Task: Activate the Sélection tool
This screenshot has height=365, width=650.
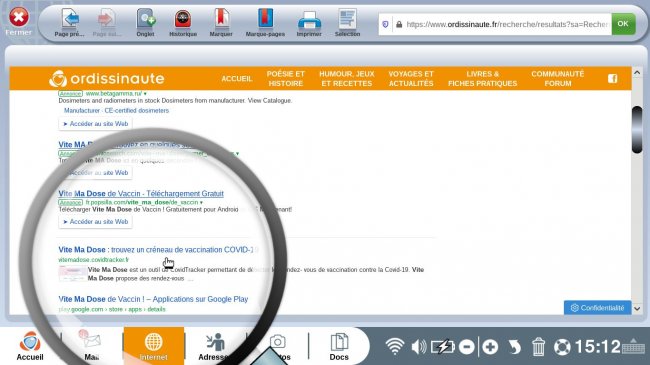Action: [347, 22]
